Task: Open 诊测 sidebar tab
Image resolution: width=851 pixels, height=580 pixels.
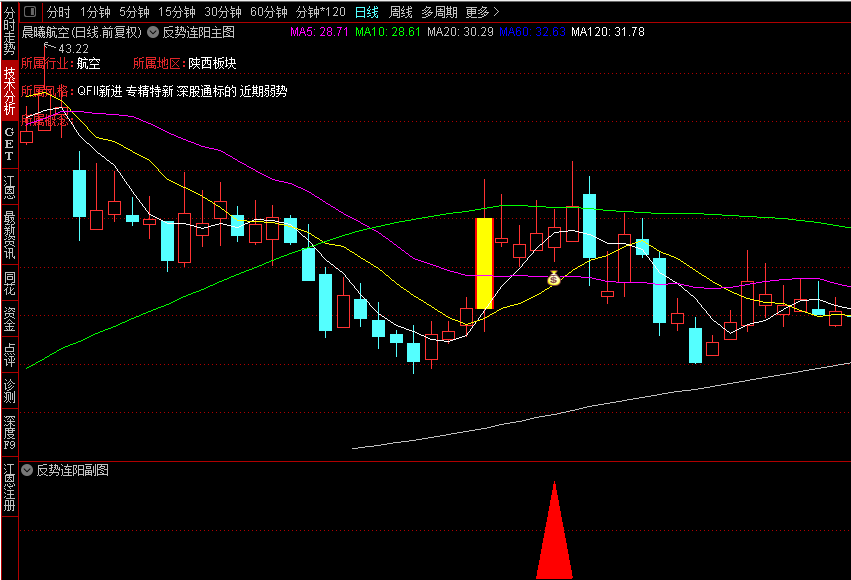Action: point(9,391)
